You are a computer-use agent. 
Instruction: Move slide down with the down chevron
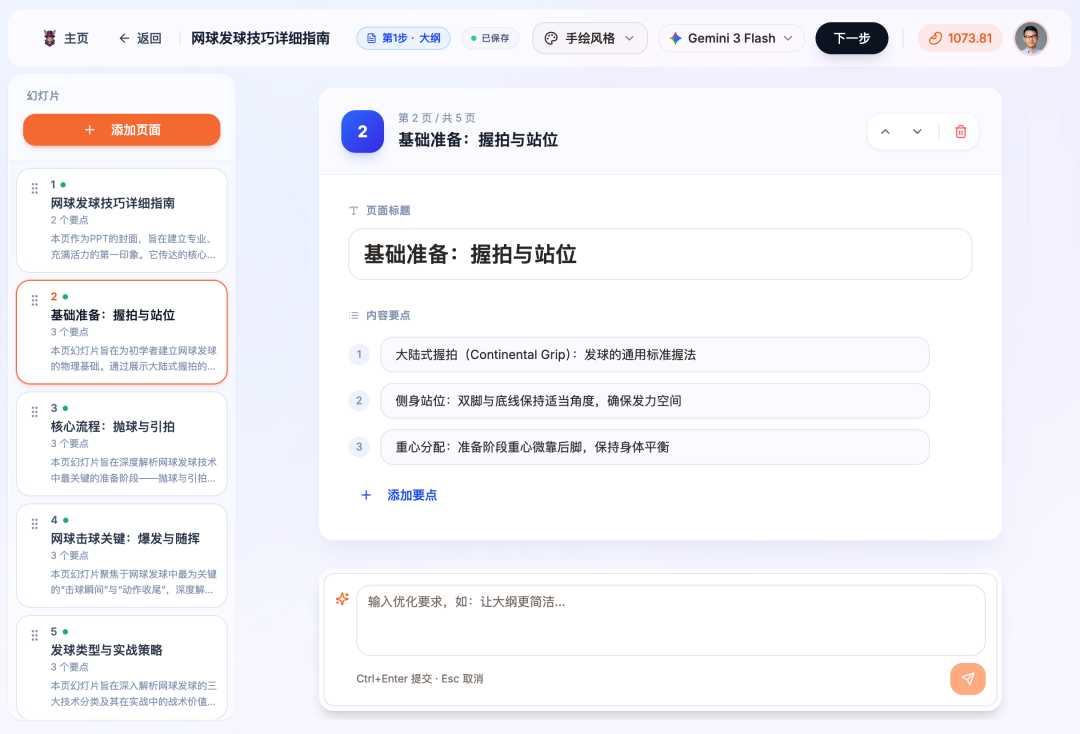[917, 132]
